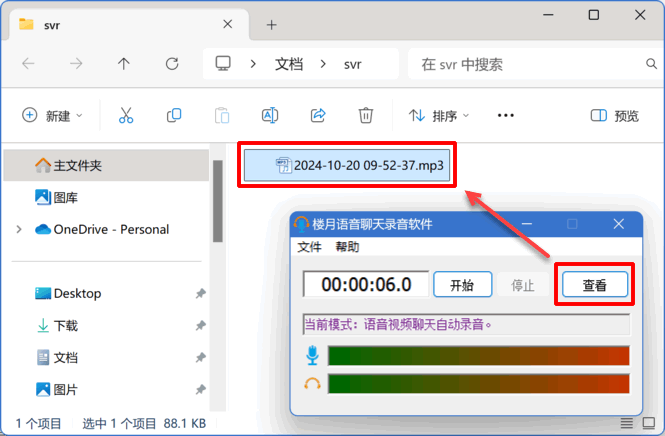Image resolution: width=665 pixels, height=436 pixels.
Task: Unpin Desktop via its pin icon
Action: (x=201, y=293)
